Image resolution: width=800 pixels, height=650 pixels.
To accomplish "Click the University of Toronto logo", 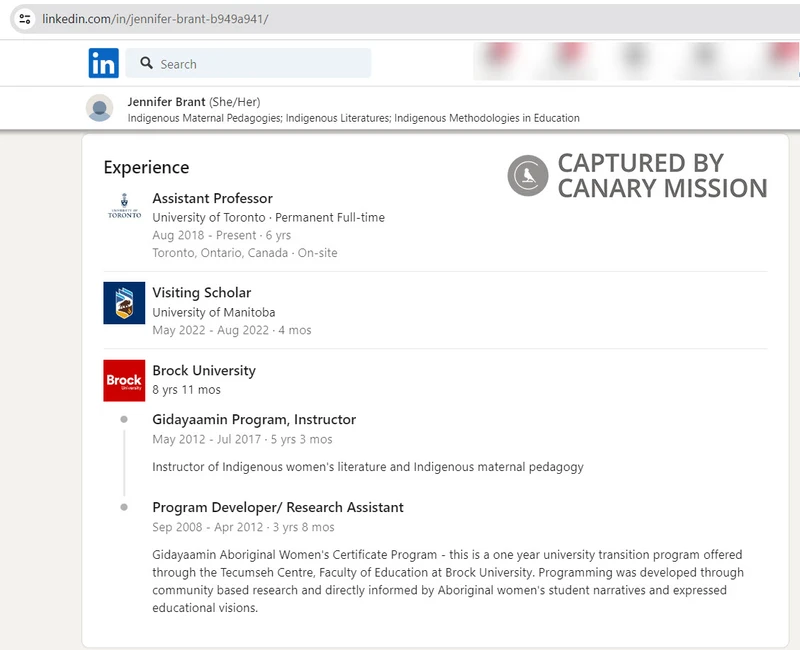I will pos(124,206).
